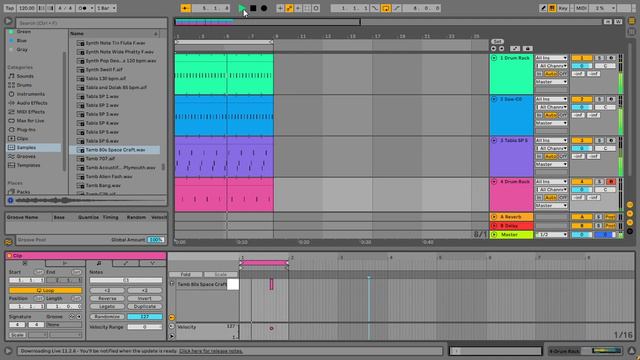Toggle the Automation Mode icon above tracks
The width and height of the screenshot is (640, 360).
coord(515,49)
